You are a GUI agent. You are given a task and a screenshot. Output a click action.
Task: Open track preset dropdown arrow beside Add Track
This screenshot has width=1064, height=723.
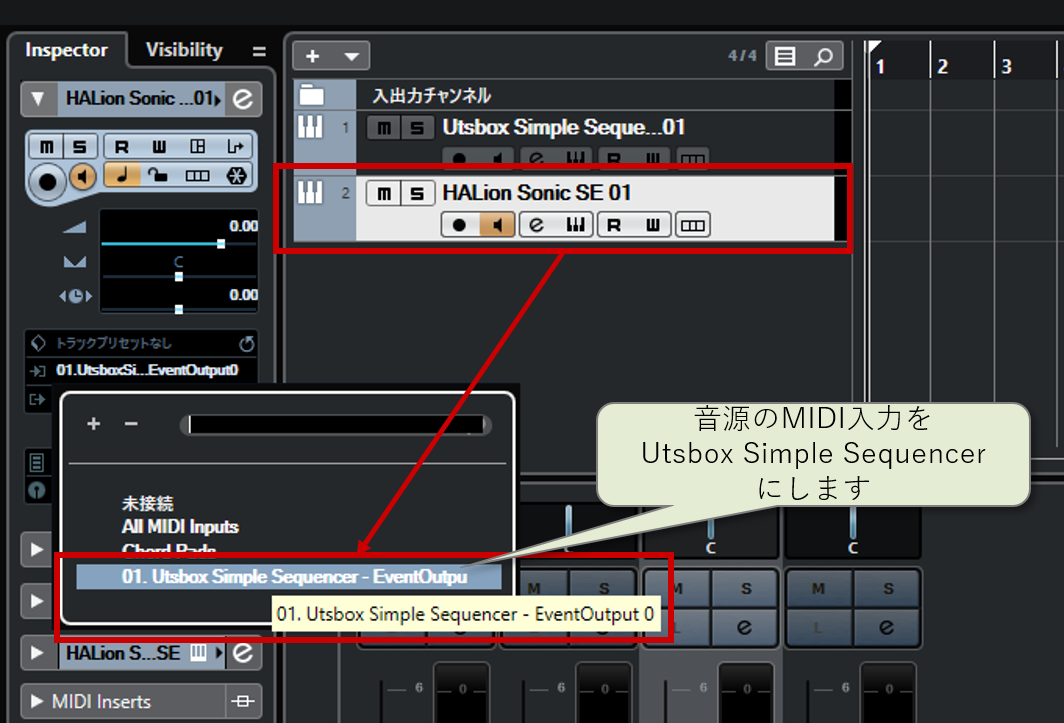(x=352, y=56)
